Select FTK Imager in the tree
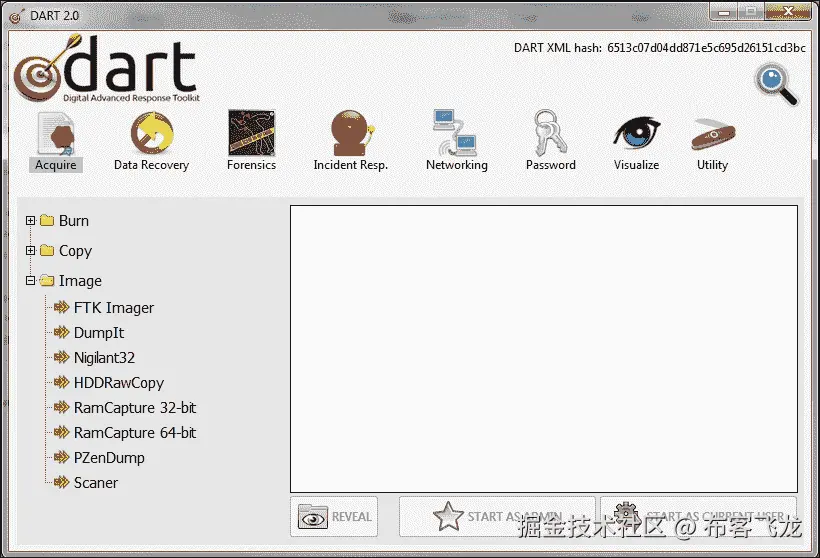This screenshot has height=558, width=820. point(113,308)
